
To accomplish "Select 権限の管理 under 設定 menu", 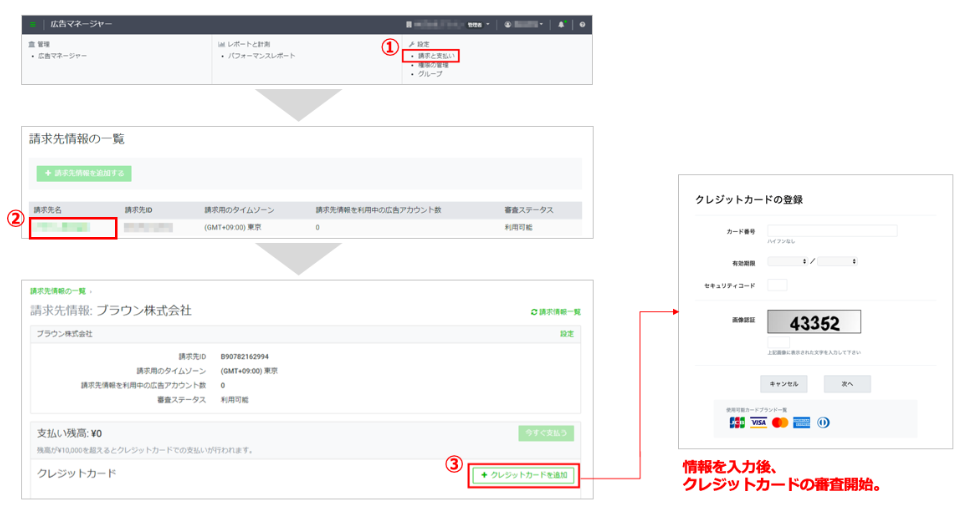I will click(x=432, y=65).
